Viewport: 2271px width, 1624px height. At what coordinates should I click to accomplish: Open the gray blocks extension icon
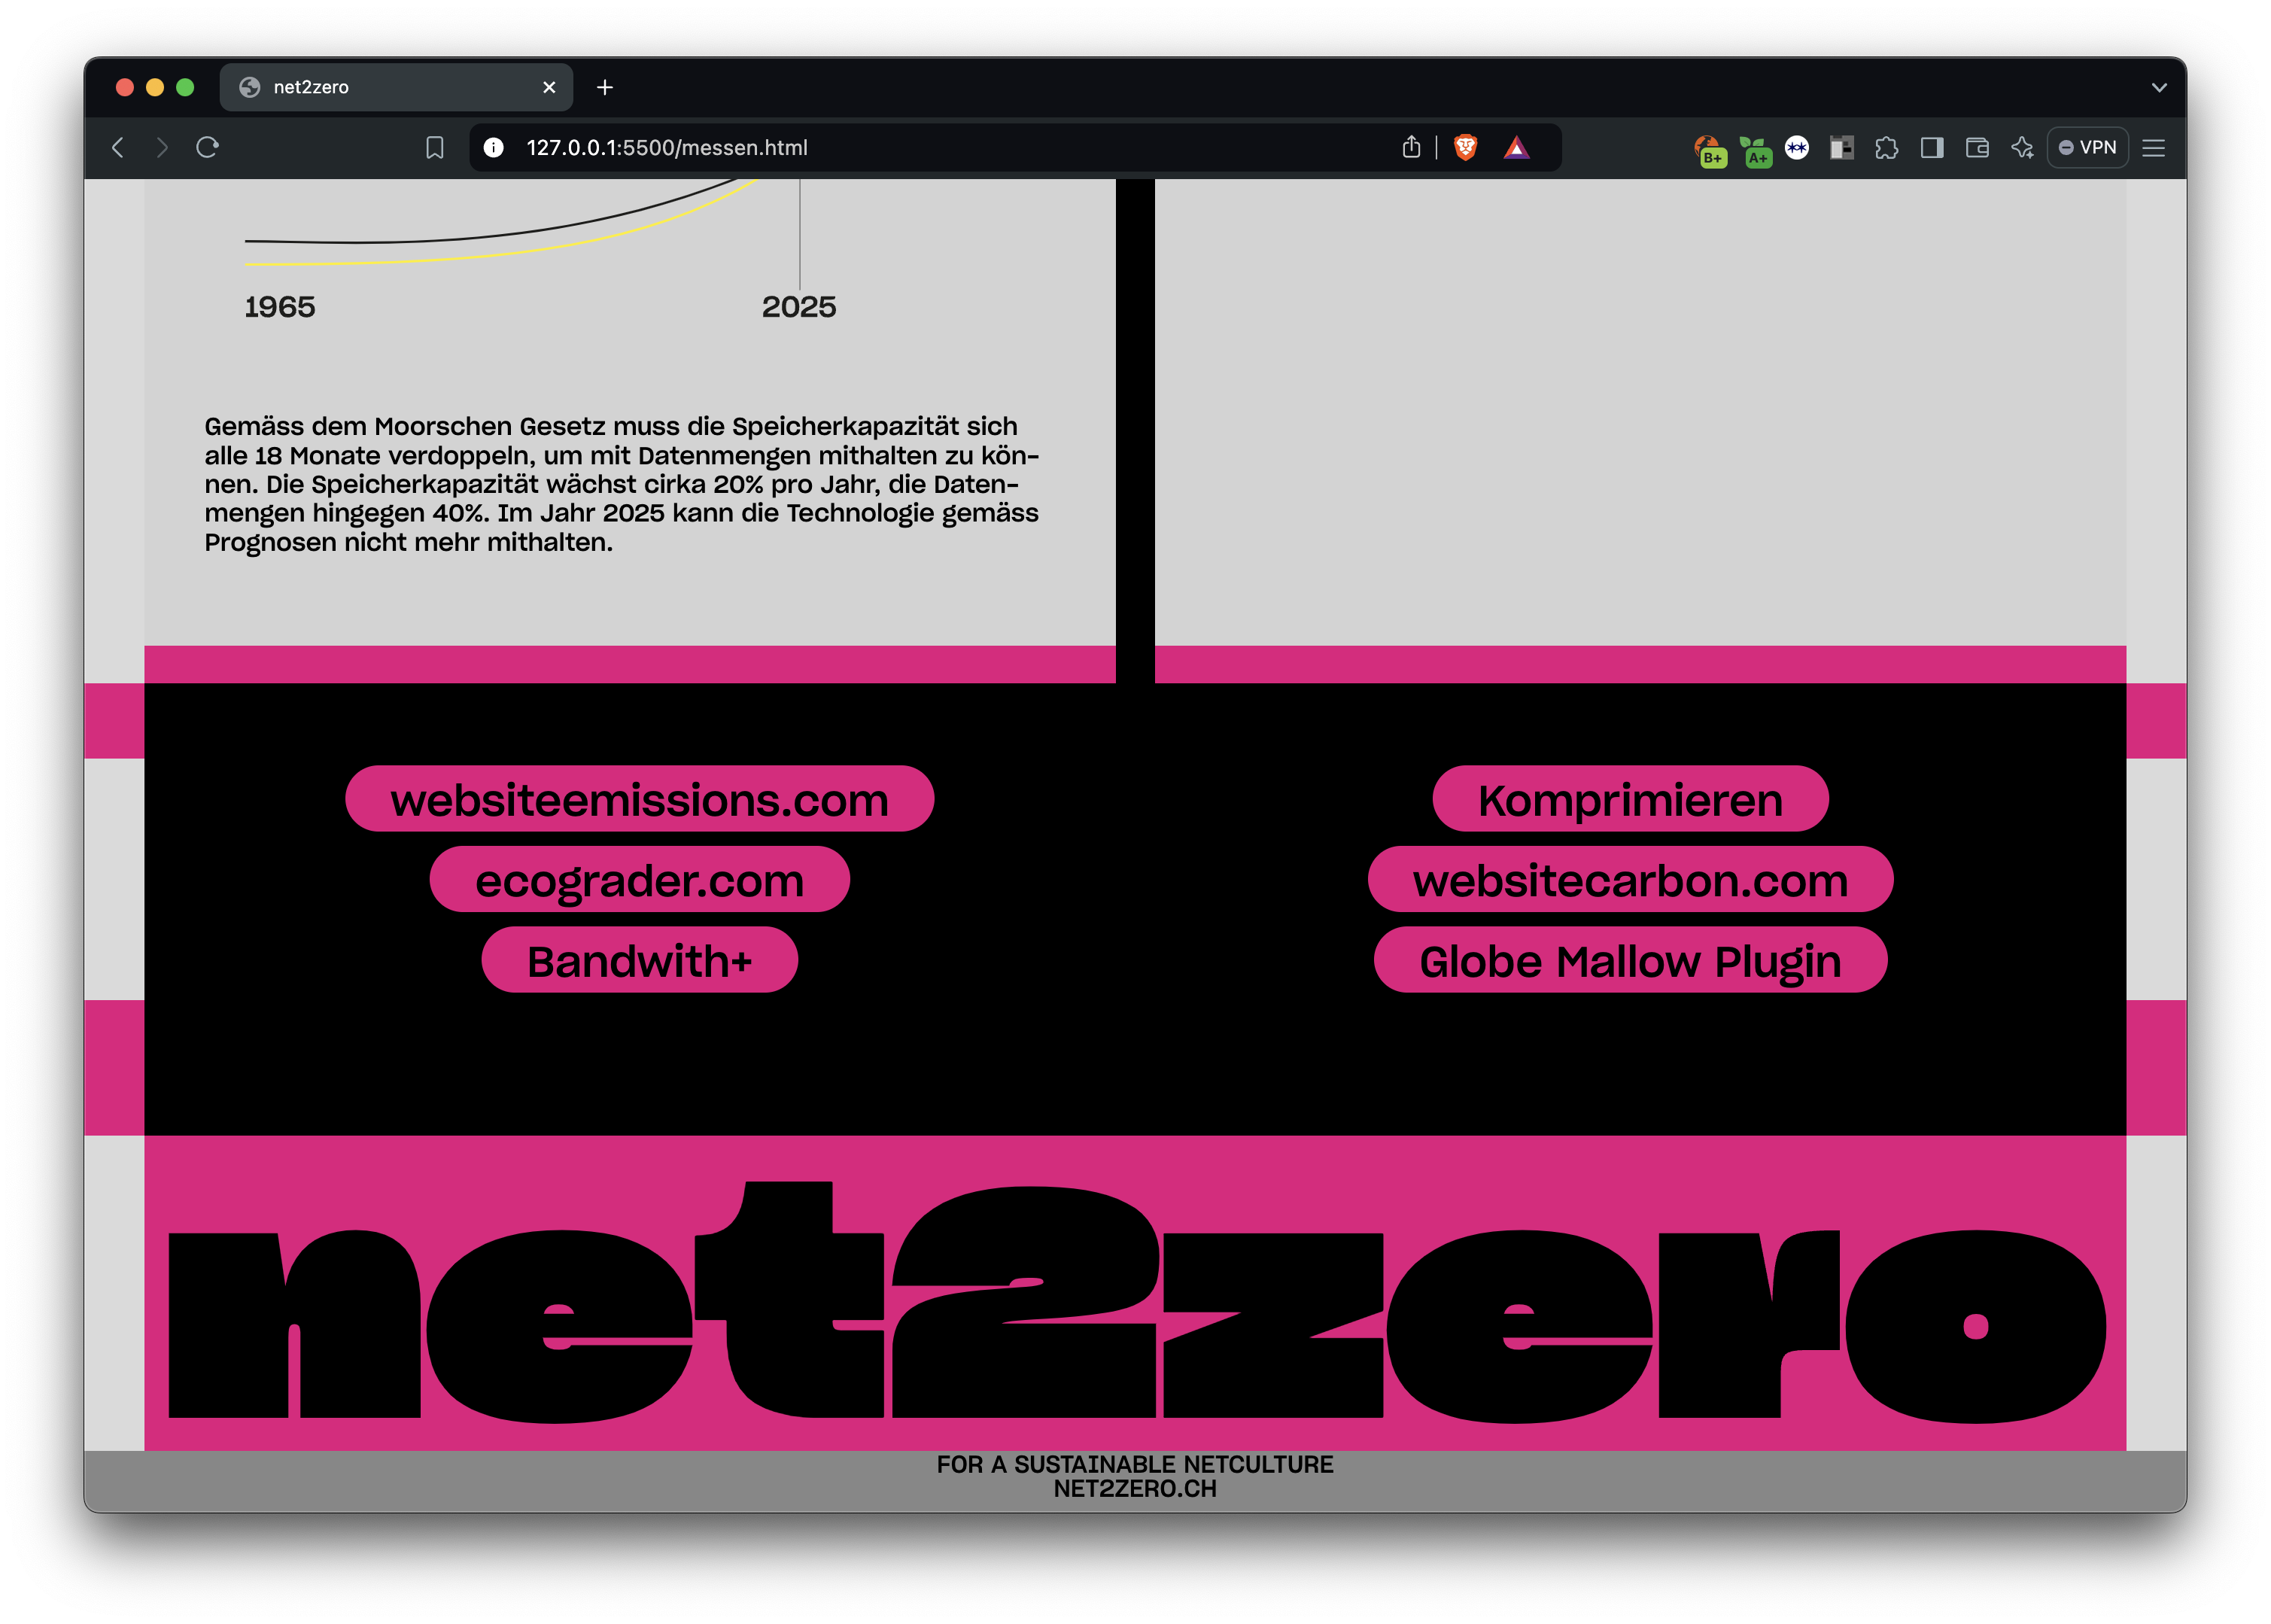coord(1842,148)
